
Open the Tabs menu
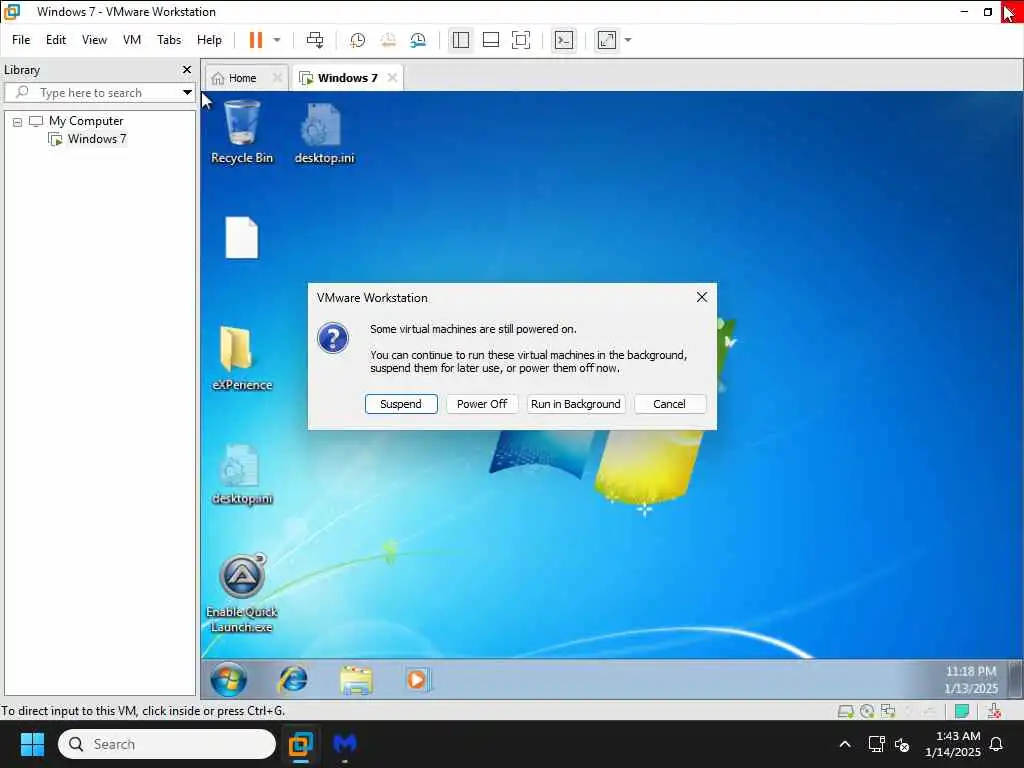click(169, 40)
